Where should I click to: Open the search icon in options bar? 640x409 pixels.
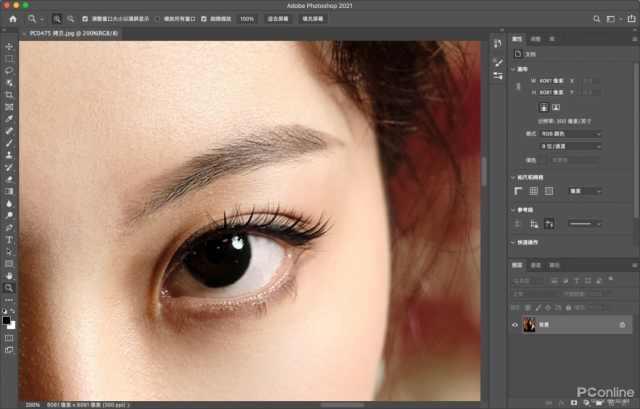coord(596,19)
